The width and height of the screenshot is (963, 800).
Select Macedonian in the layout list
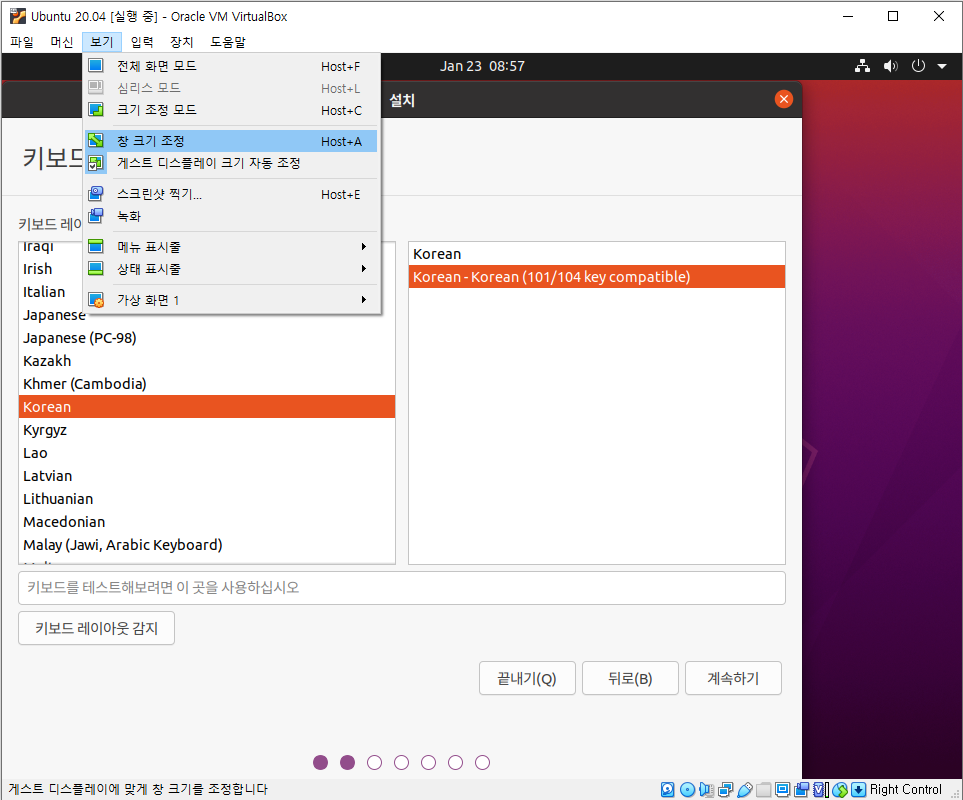point(206,522)
